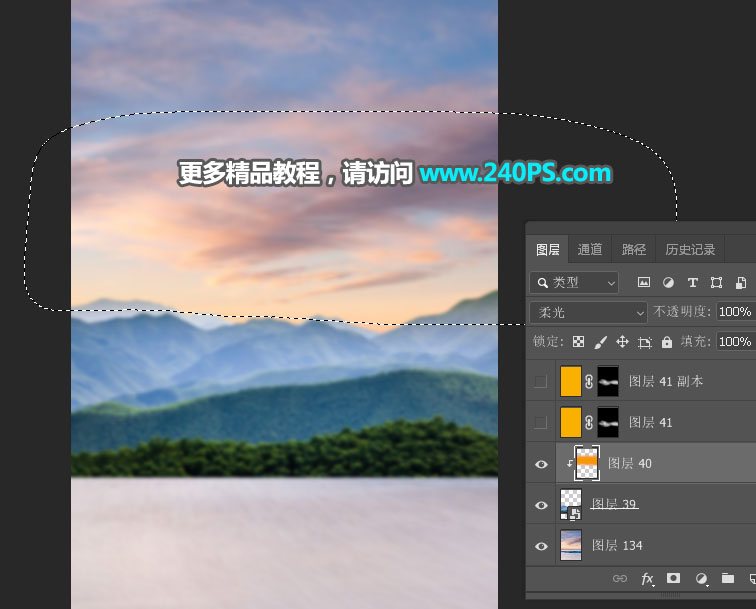
Task: Select layer named 图层 41
Action: (650, 422)
